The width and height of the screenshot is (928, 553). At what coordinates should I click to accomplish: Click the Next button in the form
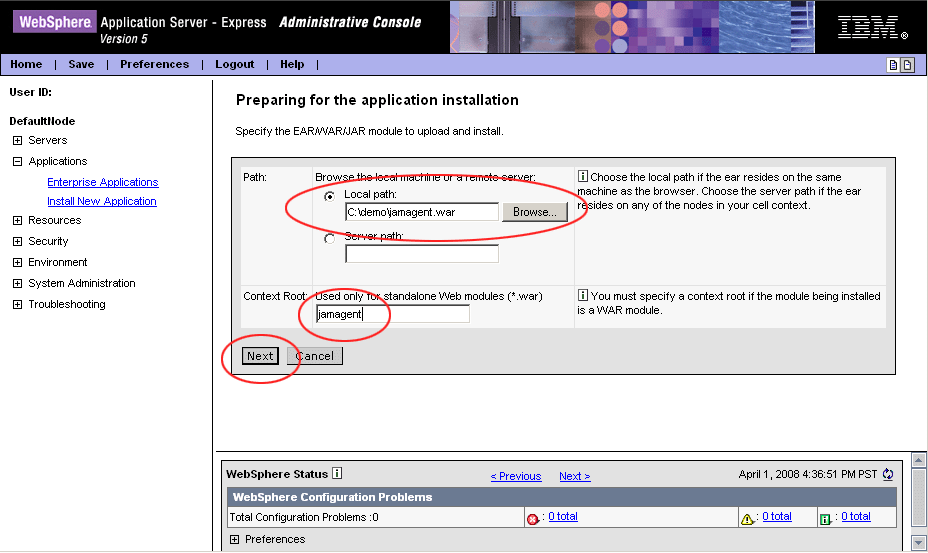point(260,356)
